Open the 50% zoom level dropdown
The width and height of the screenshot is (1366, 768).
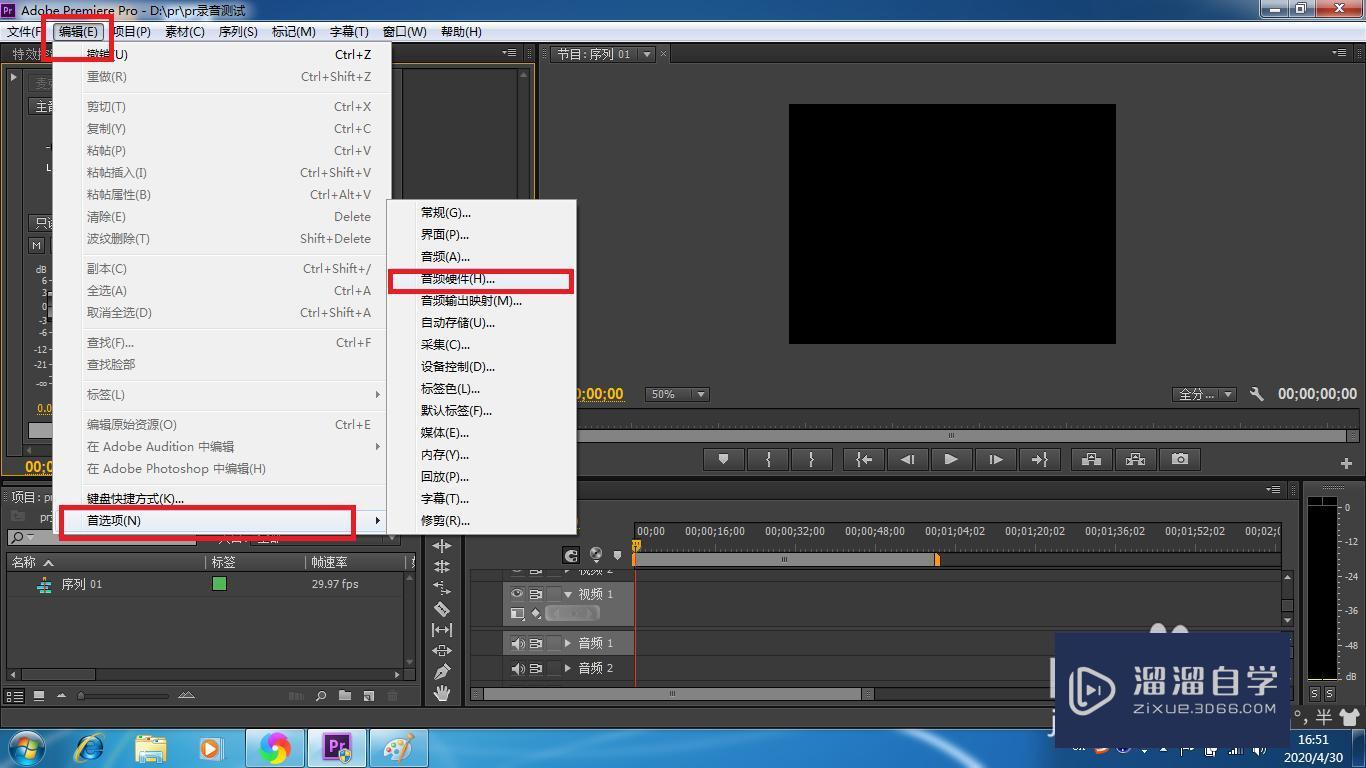677,394
